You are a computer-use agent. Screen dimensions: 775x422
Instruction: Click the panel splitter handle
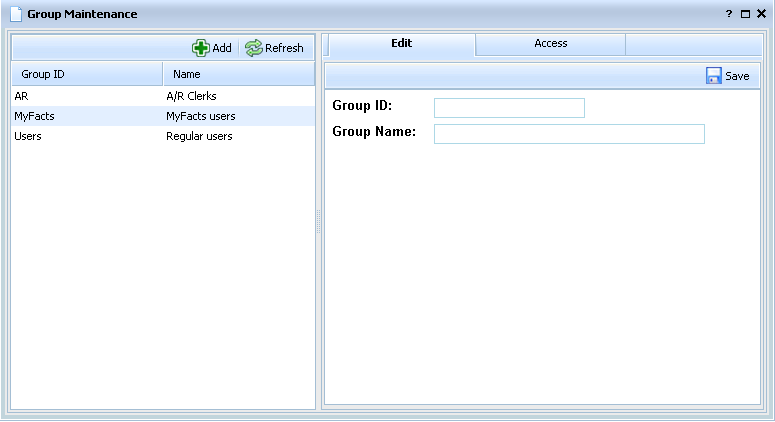click(319, 222)
